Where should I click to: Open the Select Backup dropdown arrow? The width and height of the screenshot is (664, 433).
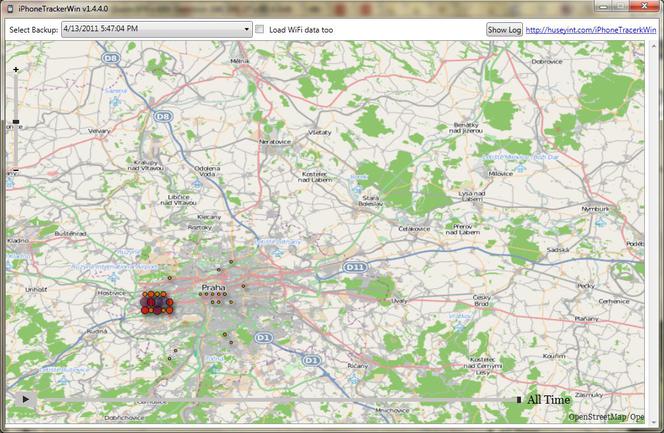(246, 29)
